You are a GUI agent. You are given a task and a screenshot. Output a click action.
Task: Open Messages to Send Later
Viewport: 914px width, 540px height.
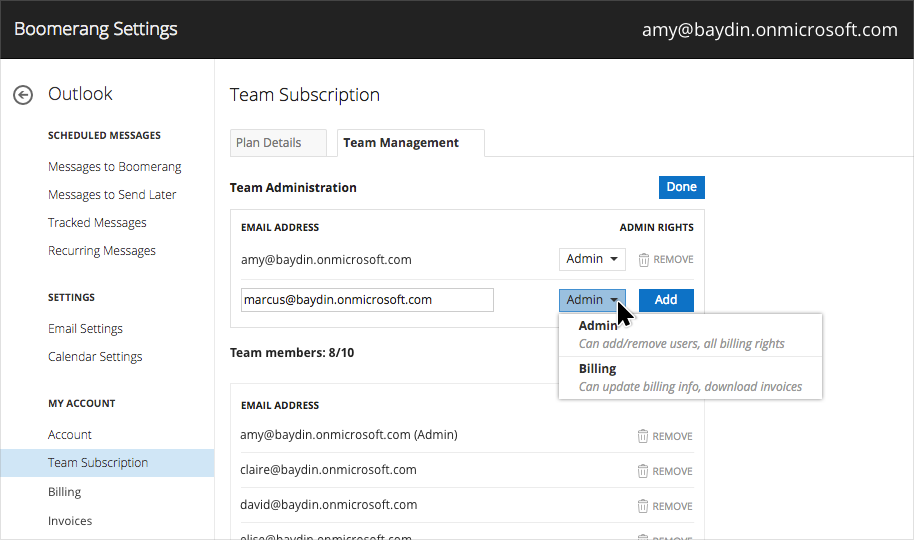coord(112,195)
